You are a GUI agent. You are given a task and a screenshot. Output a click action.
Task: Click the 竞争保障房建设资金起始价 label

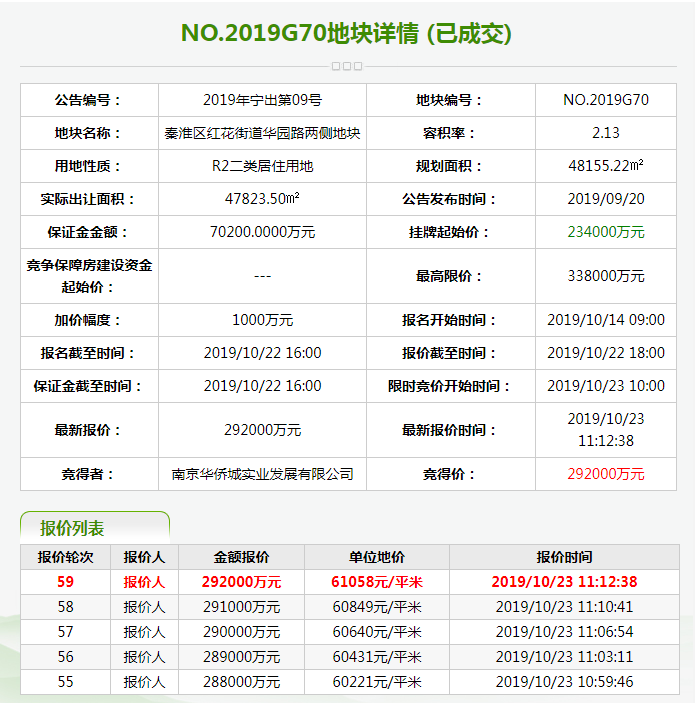[x=89, y=276]
